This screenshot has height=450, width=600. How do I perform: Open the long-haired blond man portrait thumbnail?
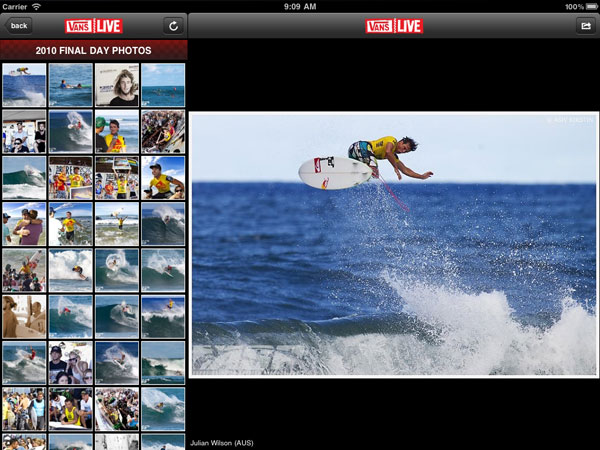(x=116, y=85)
